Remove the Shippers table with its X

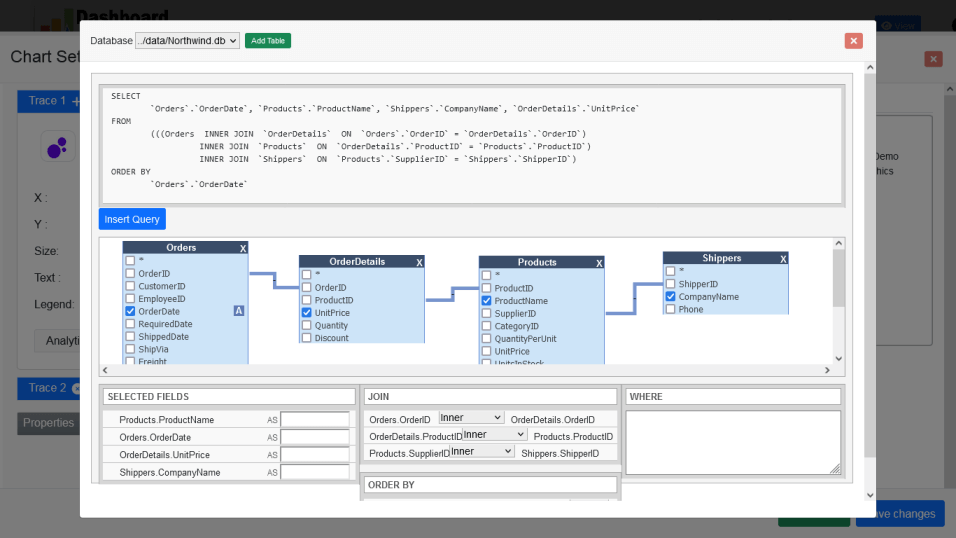click(x=783, y=259)
